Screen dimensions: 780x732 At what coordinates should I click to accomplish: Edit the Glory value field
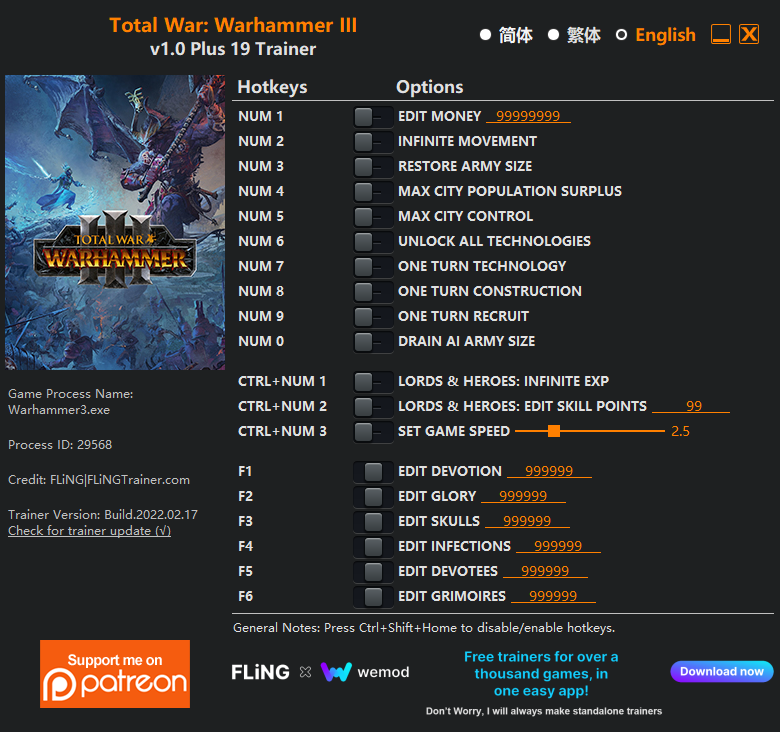pyautogui.click(x=523, y=495)
